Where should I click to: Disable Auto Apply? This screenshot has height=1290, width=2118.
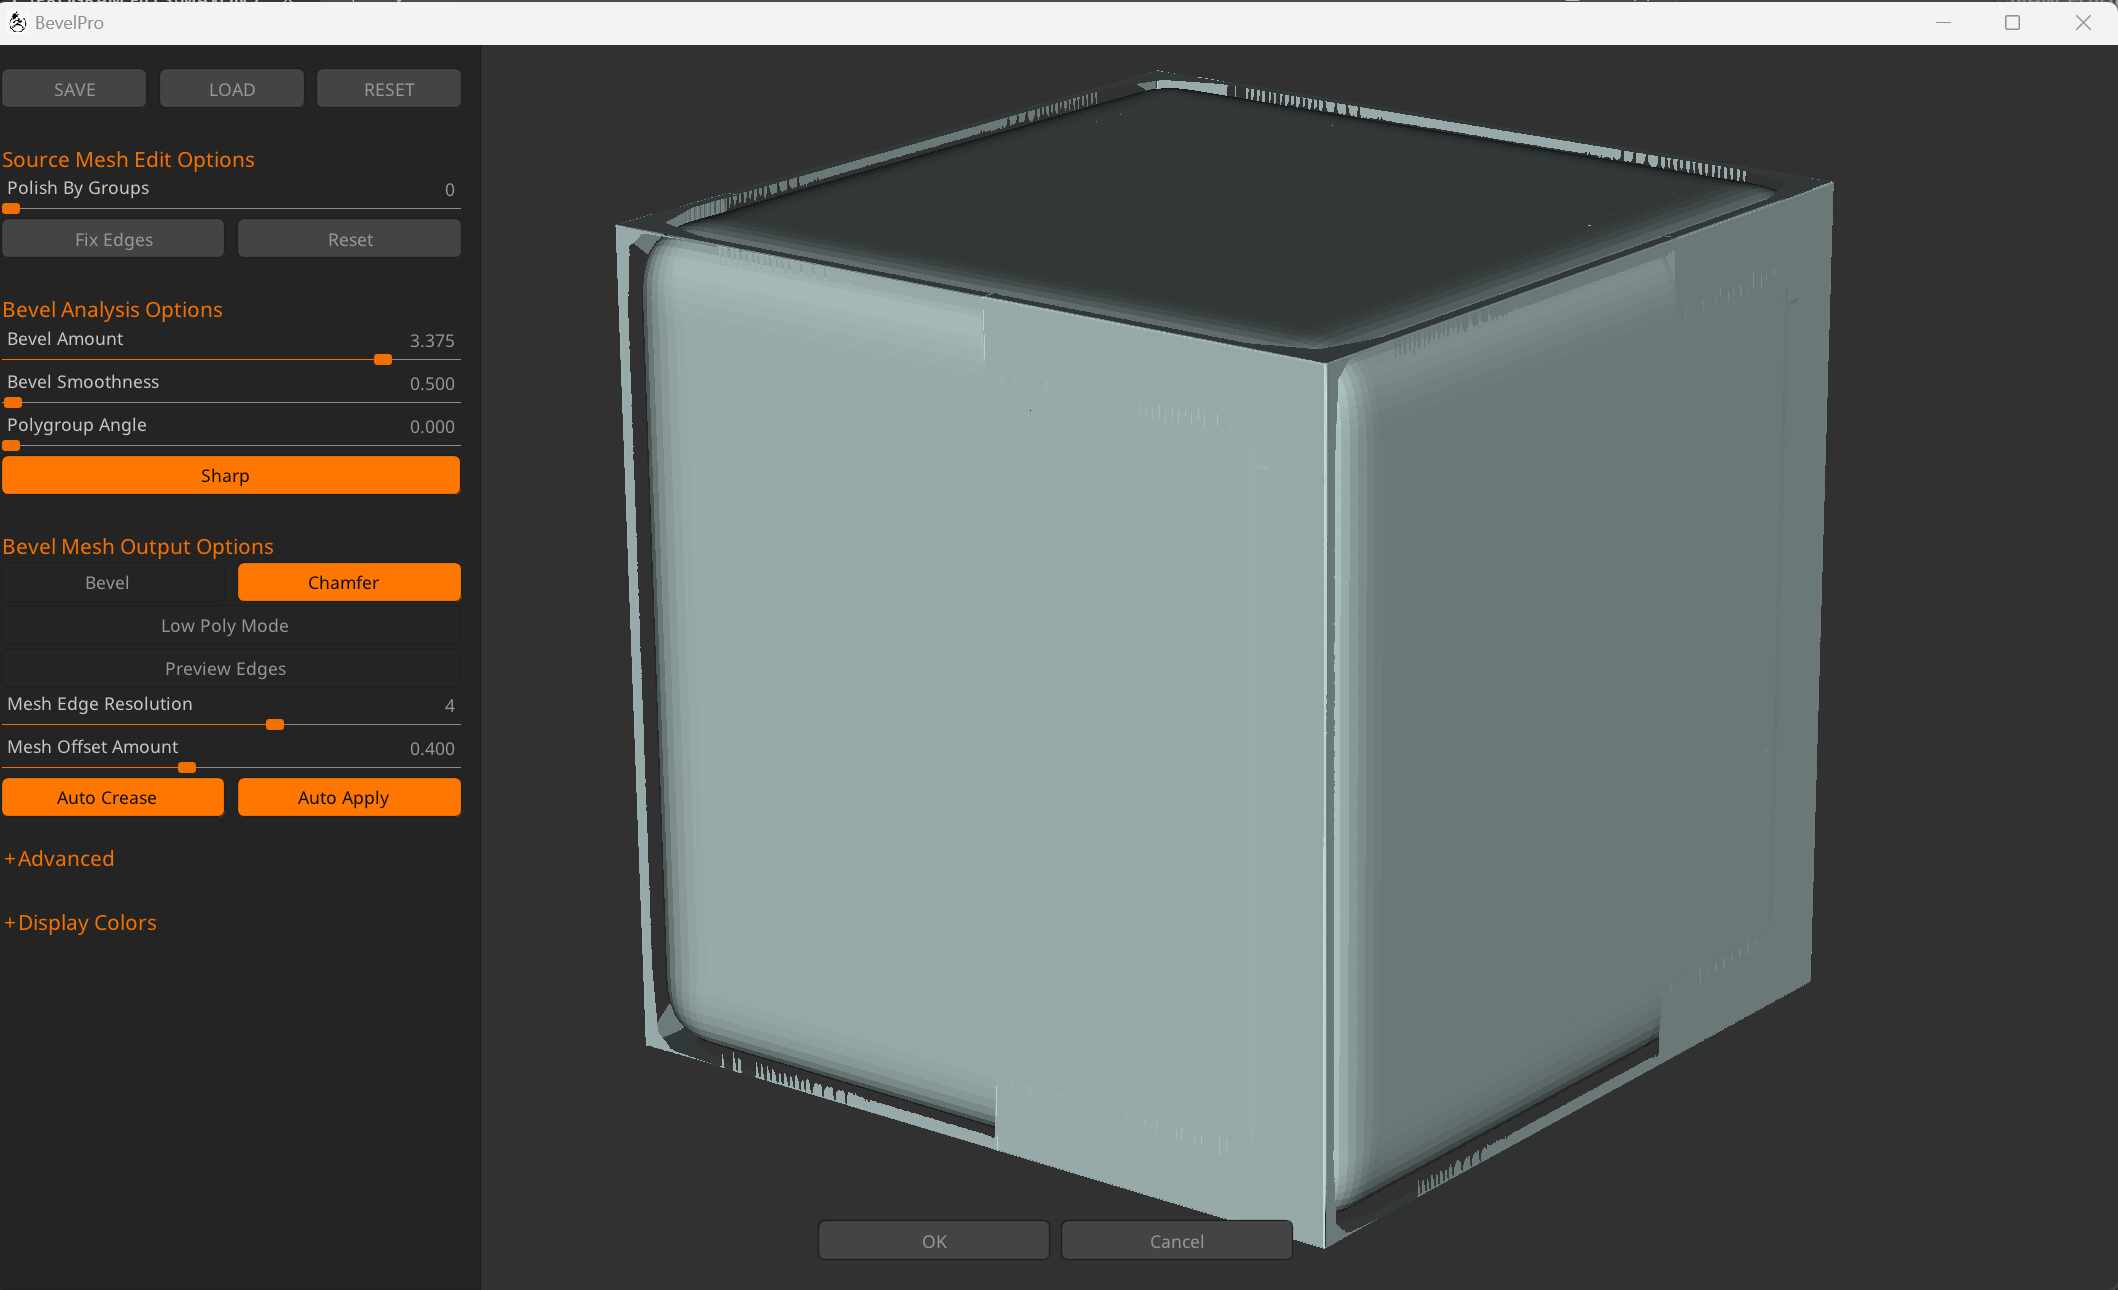tap(348, 797)
